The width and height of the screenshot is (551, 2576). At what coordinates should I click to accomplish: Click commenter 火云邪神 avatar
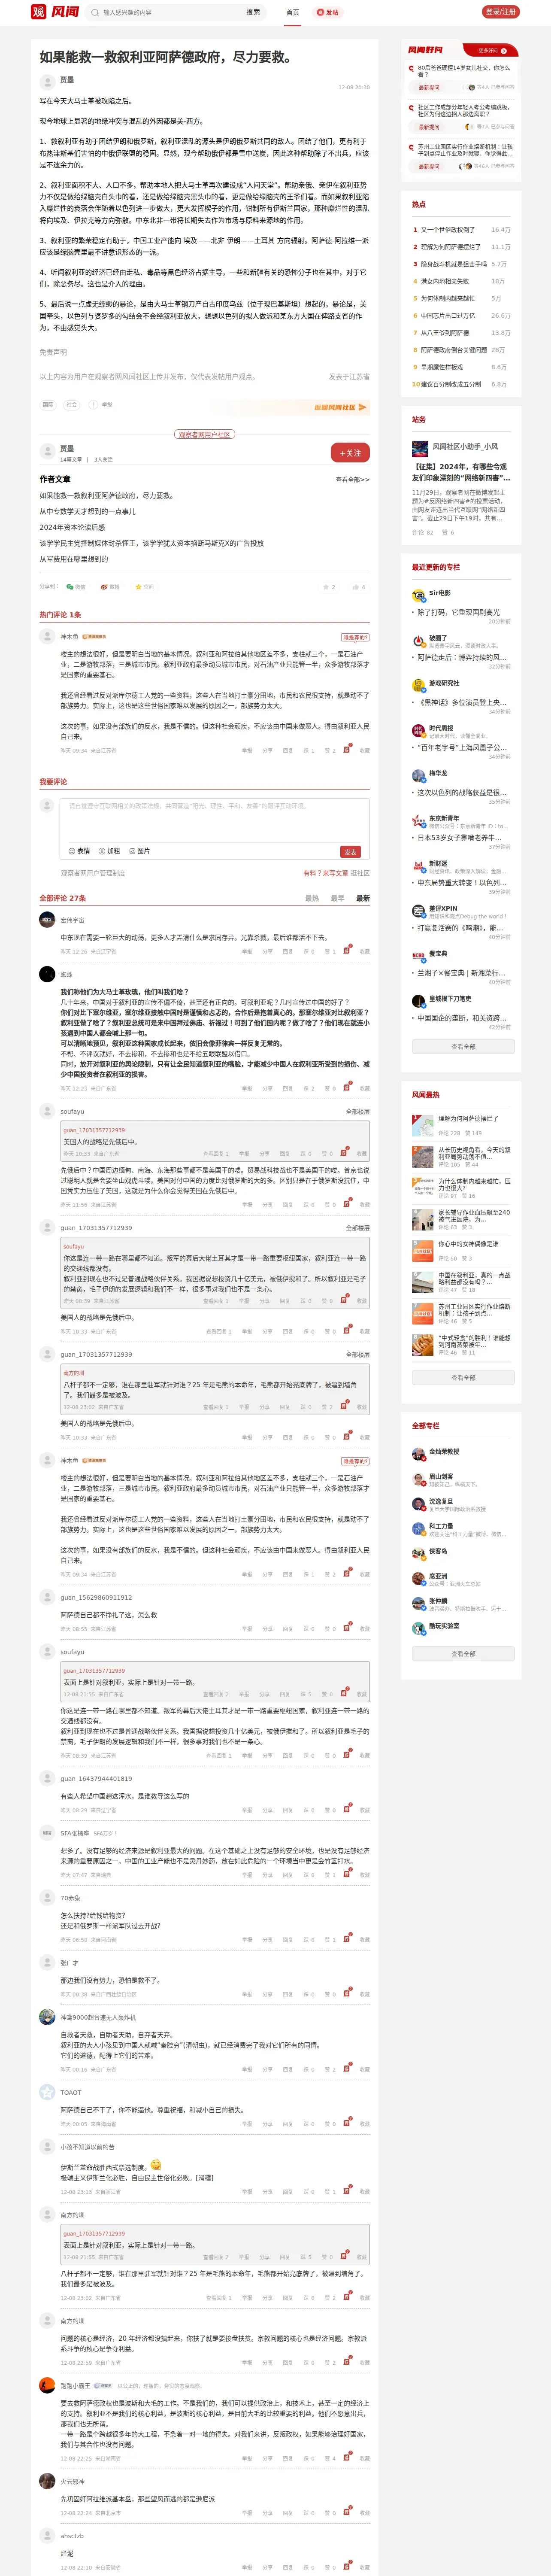point(47,2482)
